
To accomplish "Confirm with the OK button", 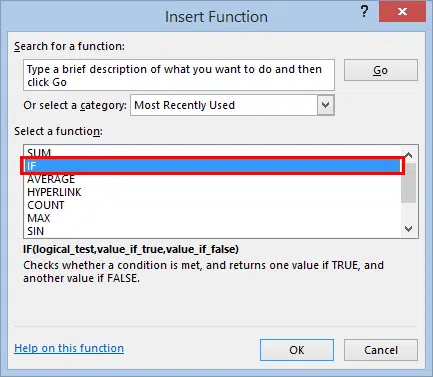I will [x=297, y=350].
